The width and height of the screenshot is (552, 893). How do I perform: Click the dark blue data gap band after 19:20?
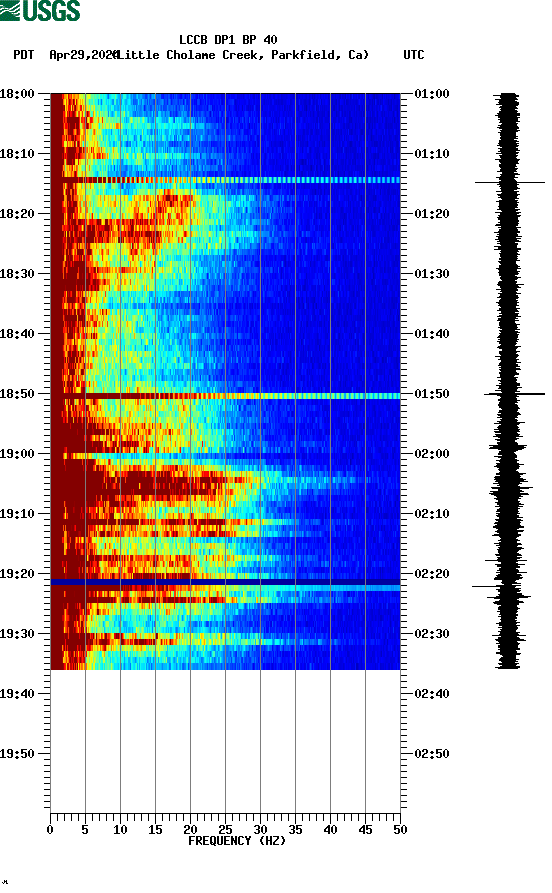point(226,582)
